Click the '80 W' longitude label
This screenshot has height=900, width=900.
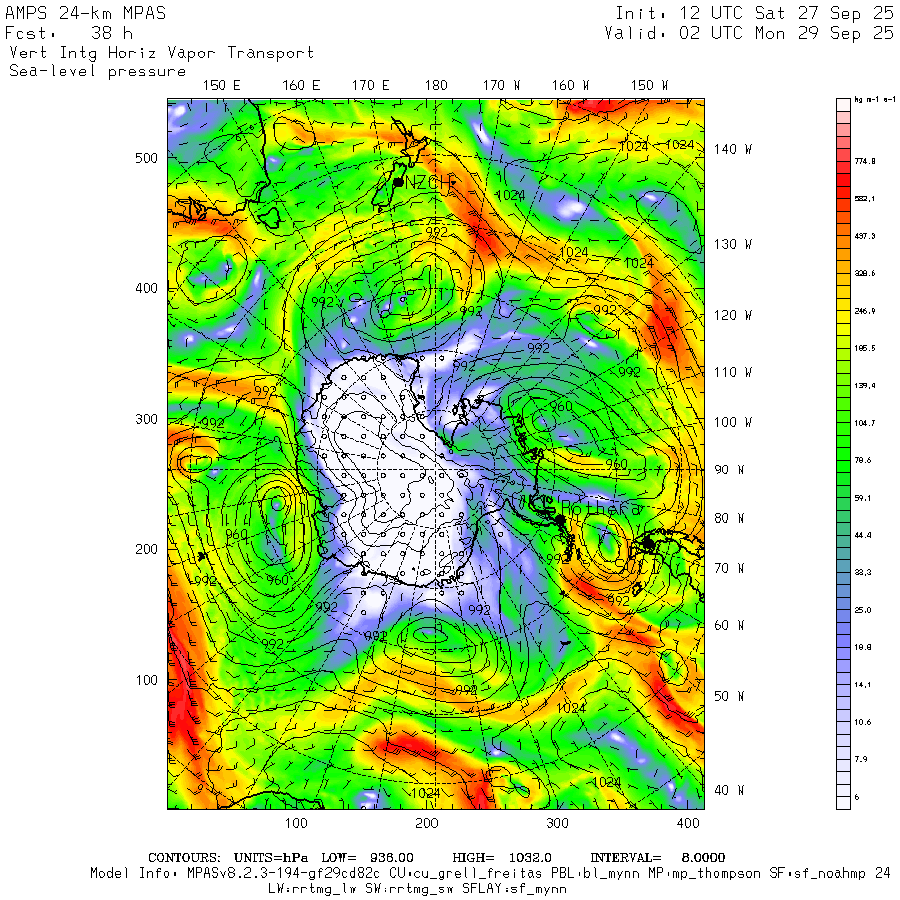729,518
